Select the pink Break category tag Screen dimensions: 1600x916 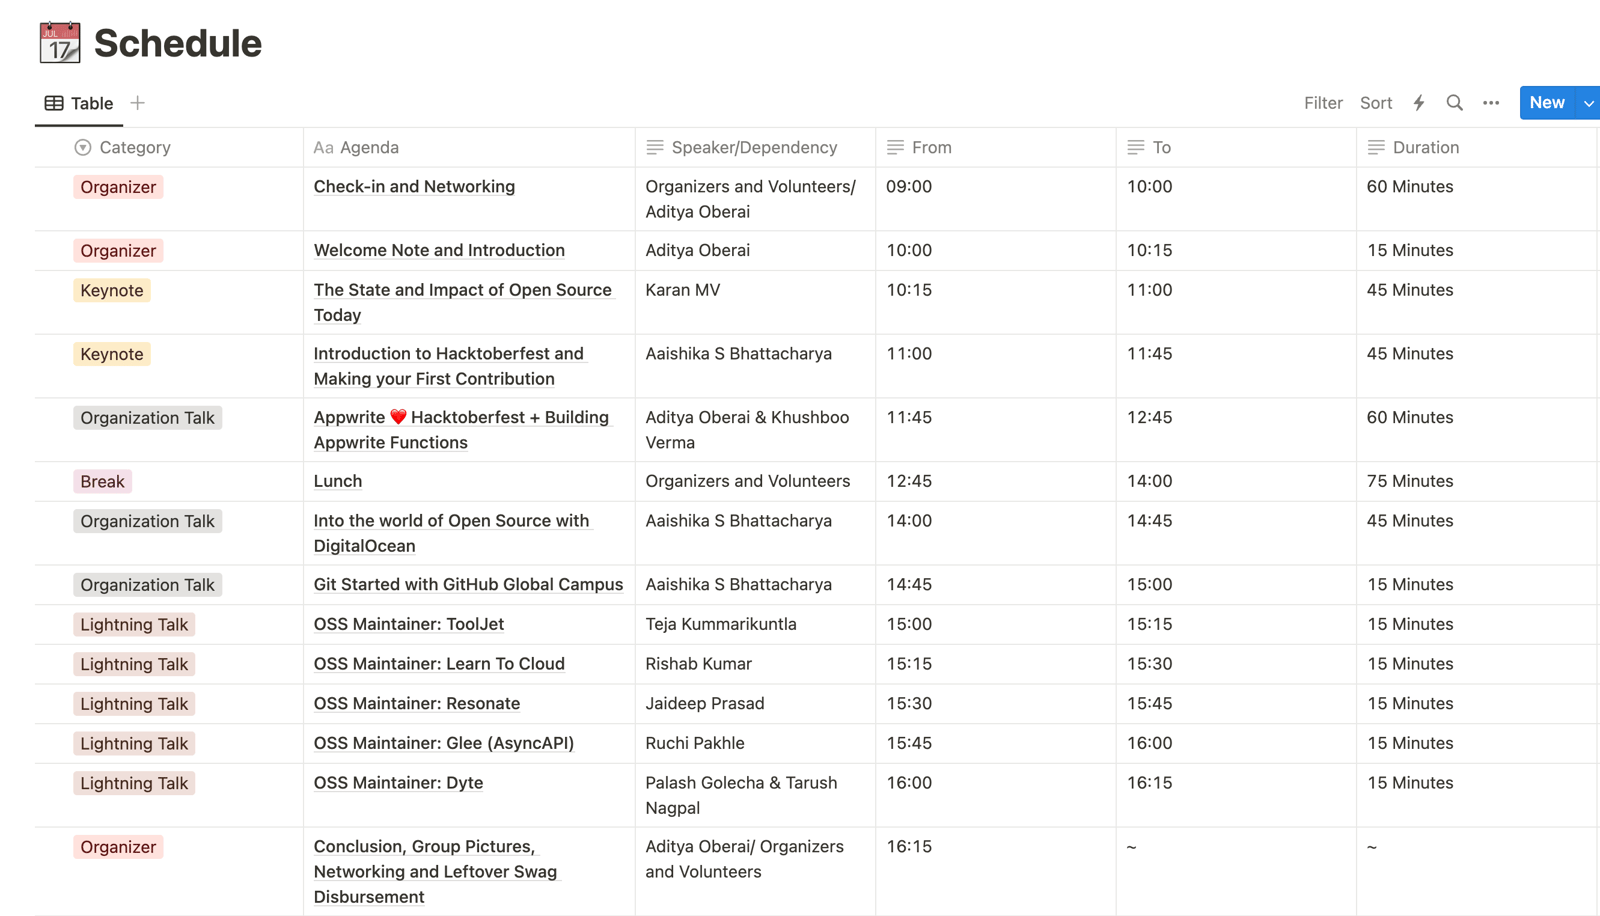click(102, 482)
